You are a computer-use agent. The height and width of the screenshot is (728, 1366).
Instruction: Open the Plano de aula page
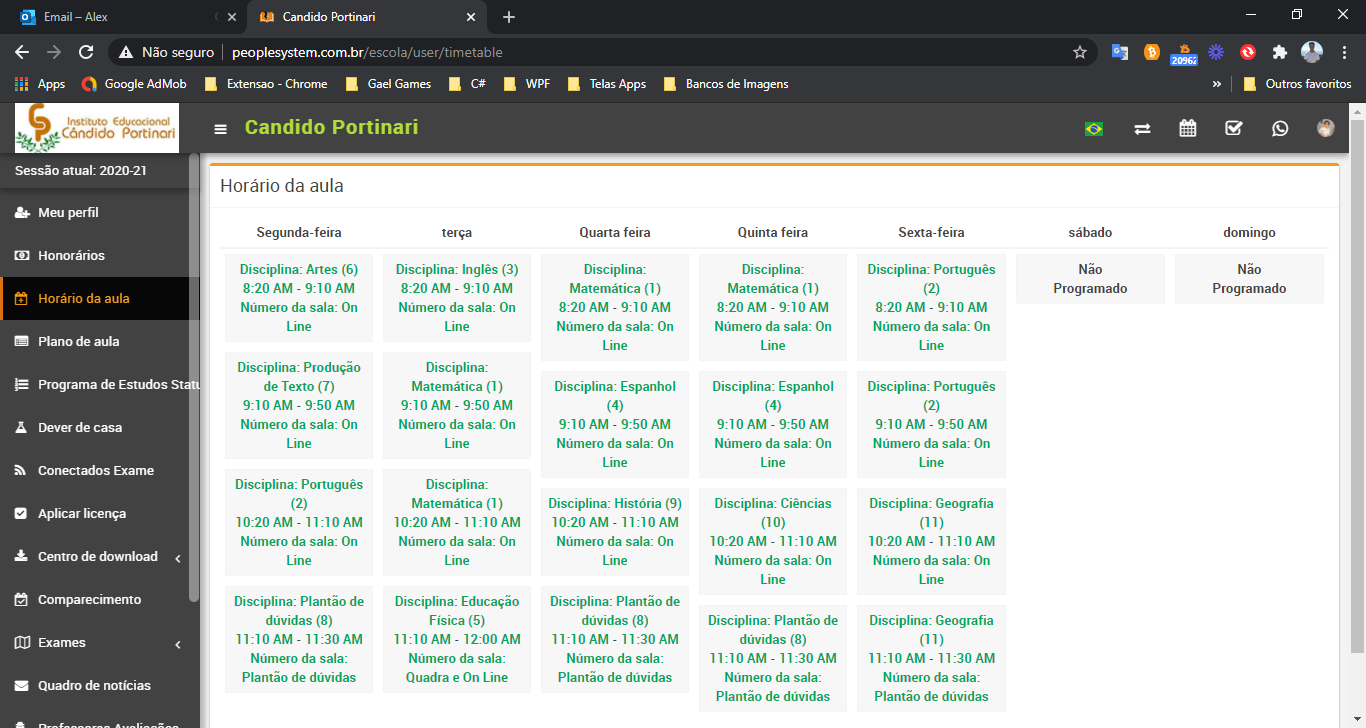78,342
